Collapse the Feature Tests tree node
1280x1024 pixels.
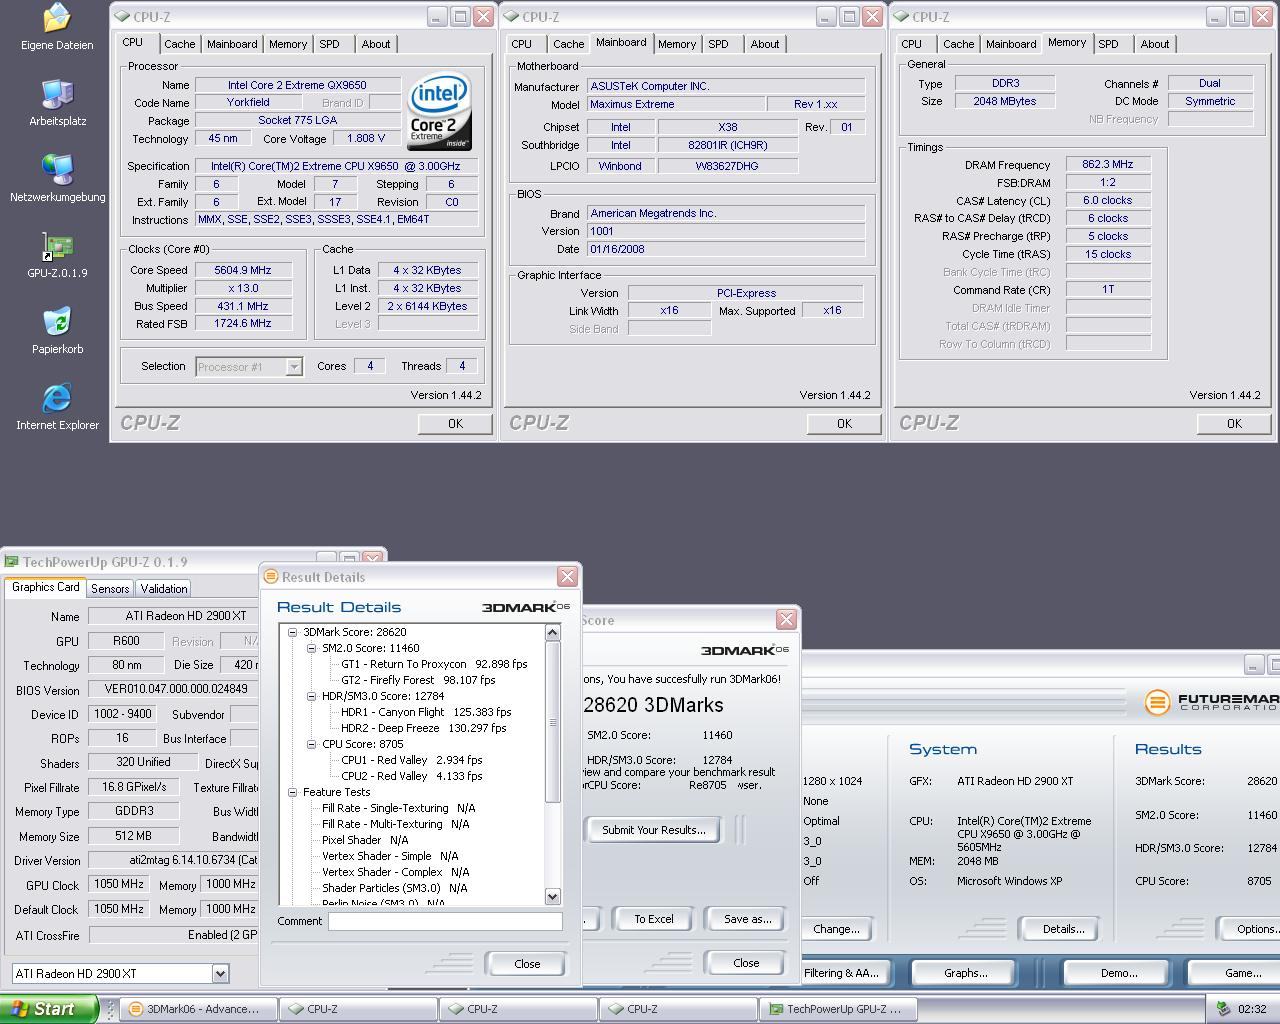pyautogui.click(x=293, y=792)
